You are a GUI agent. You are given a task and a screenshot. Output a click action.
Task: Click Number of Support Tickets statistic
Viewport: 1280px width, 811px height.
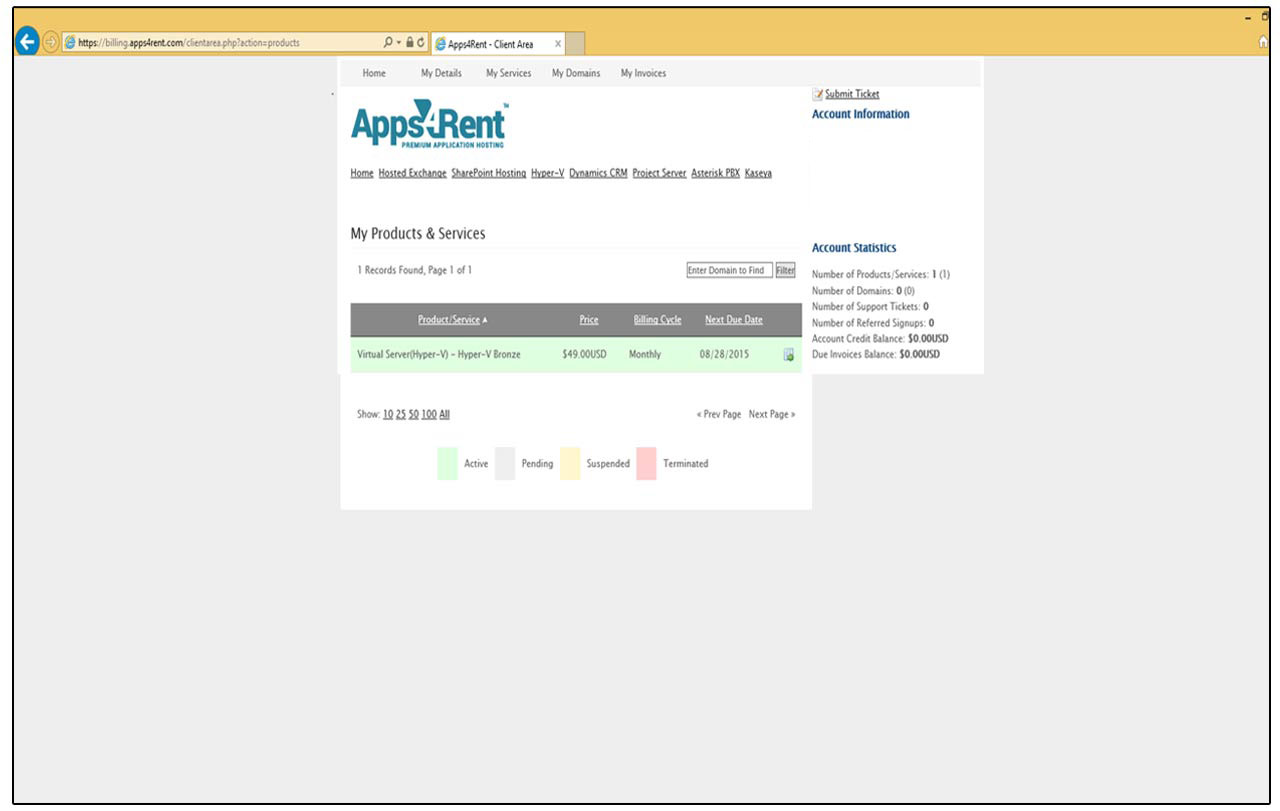coord(870,306)
